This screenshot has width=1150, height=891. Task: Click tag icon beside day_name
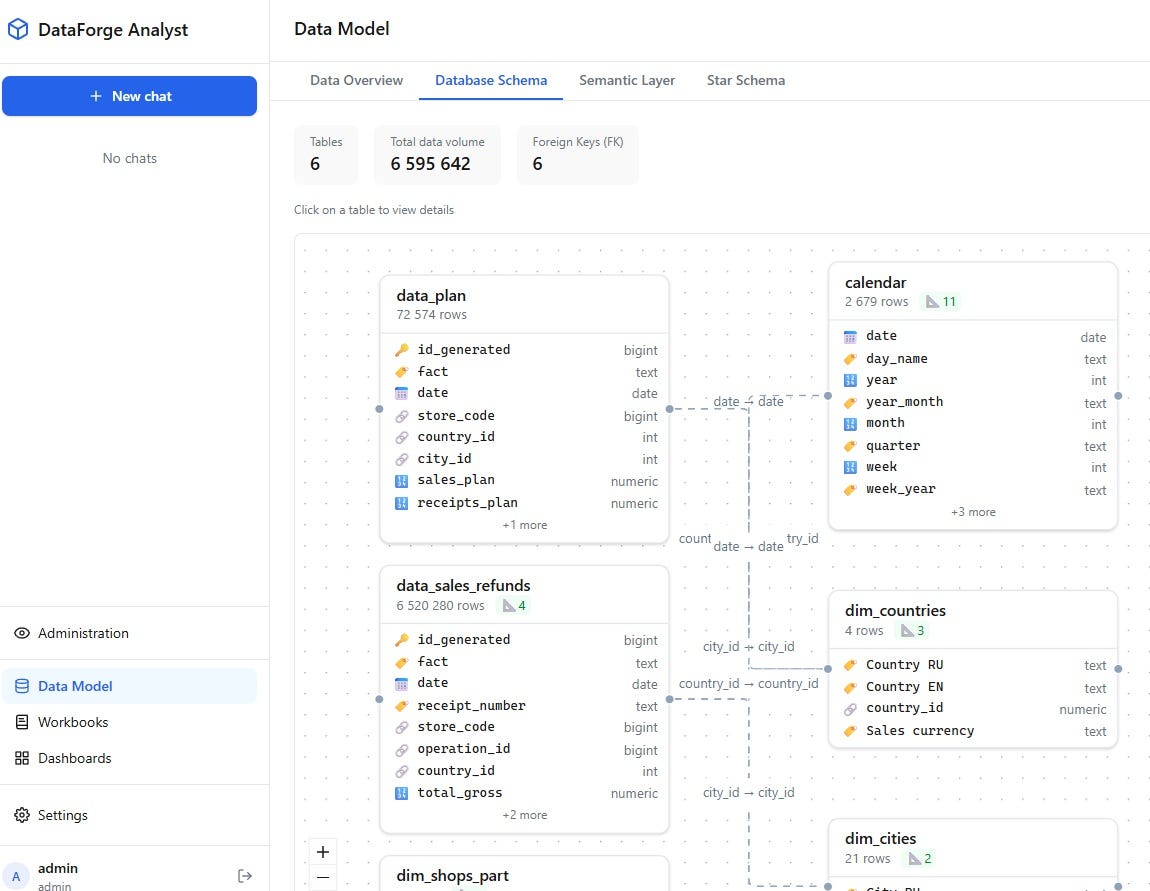[x=850, y=359]
